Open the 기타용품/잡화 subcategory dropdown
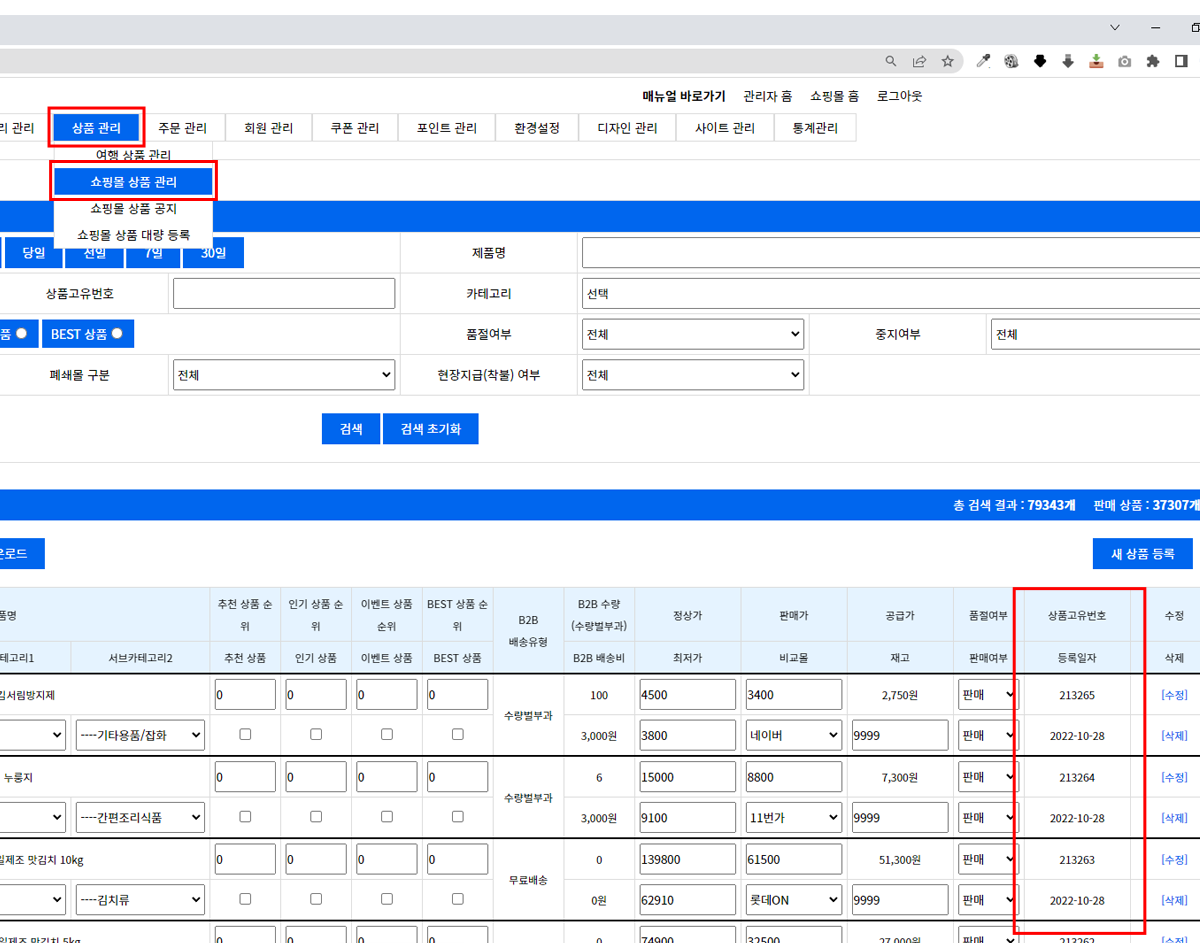Screen dimensions: 1200x943 [x=140, y=735]
